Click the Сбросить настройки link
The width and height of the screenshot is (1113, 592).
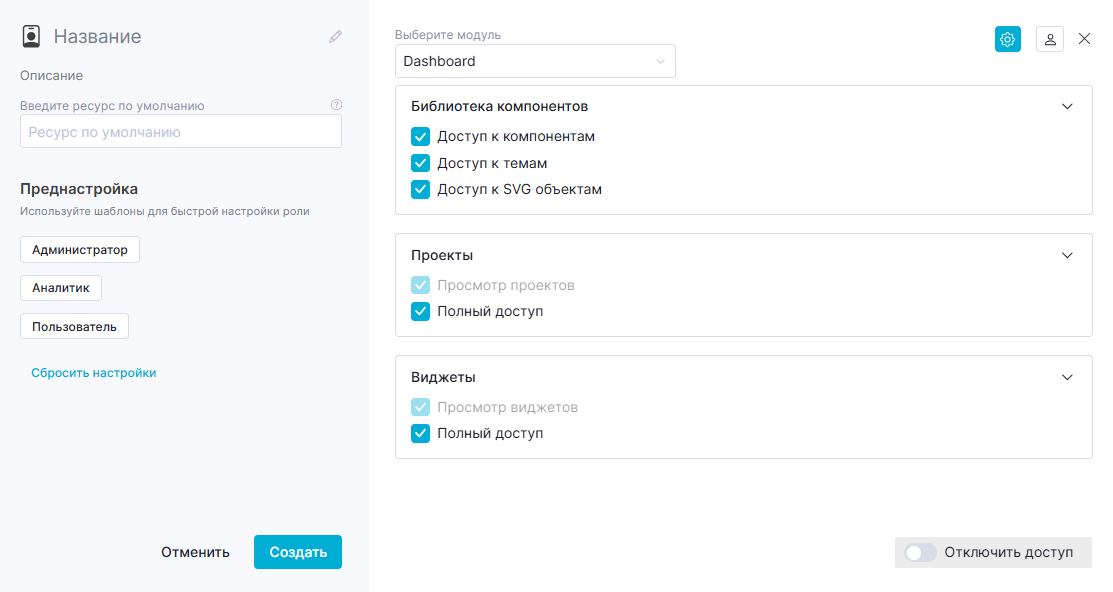(94, 373)
